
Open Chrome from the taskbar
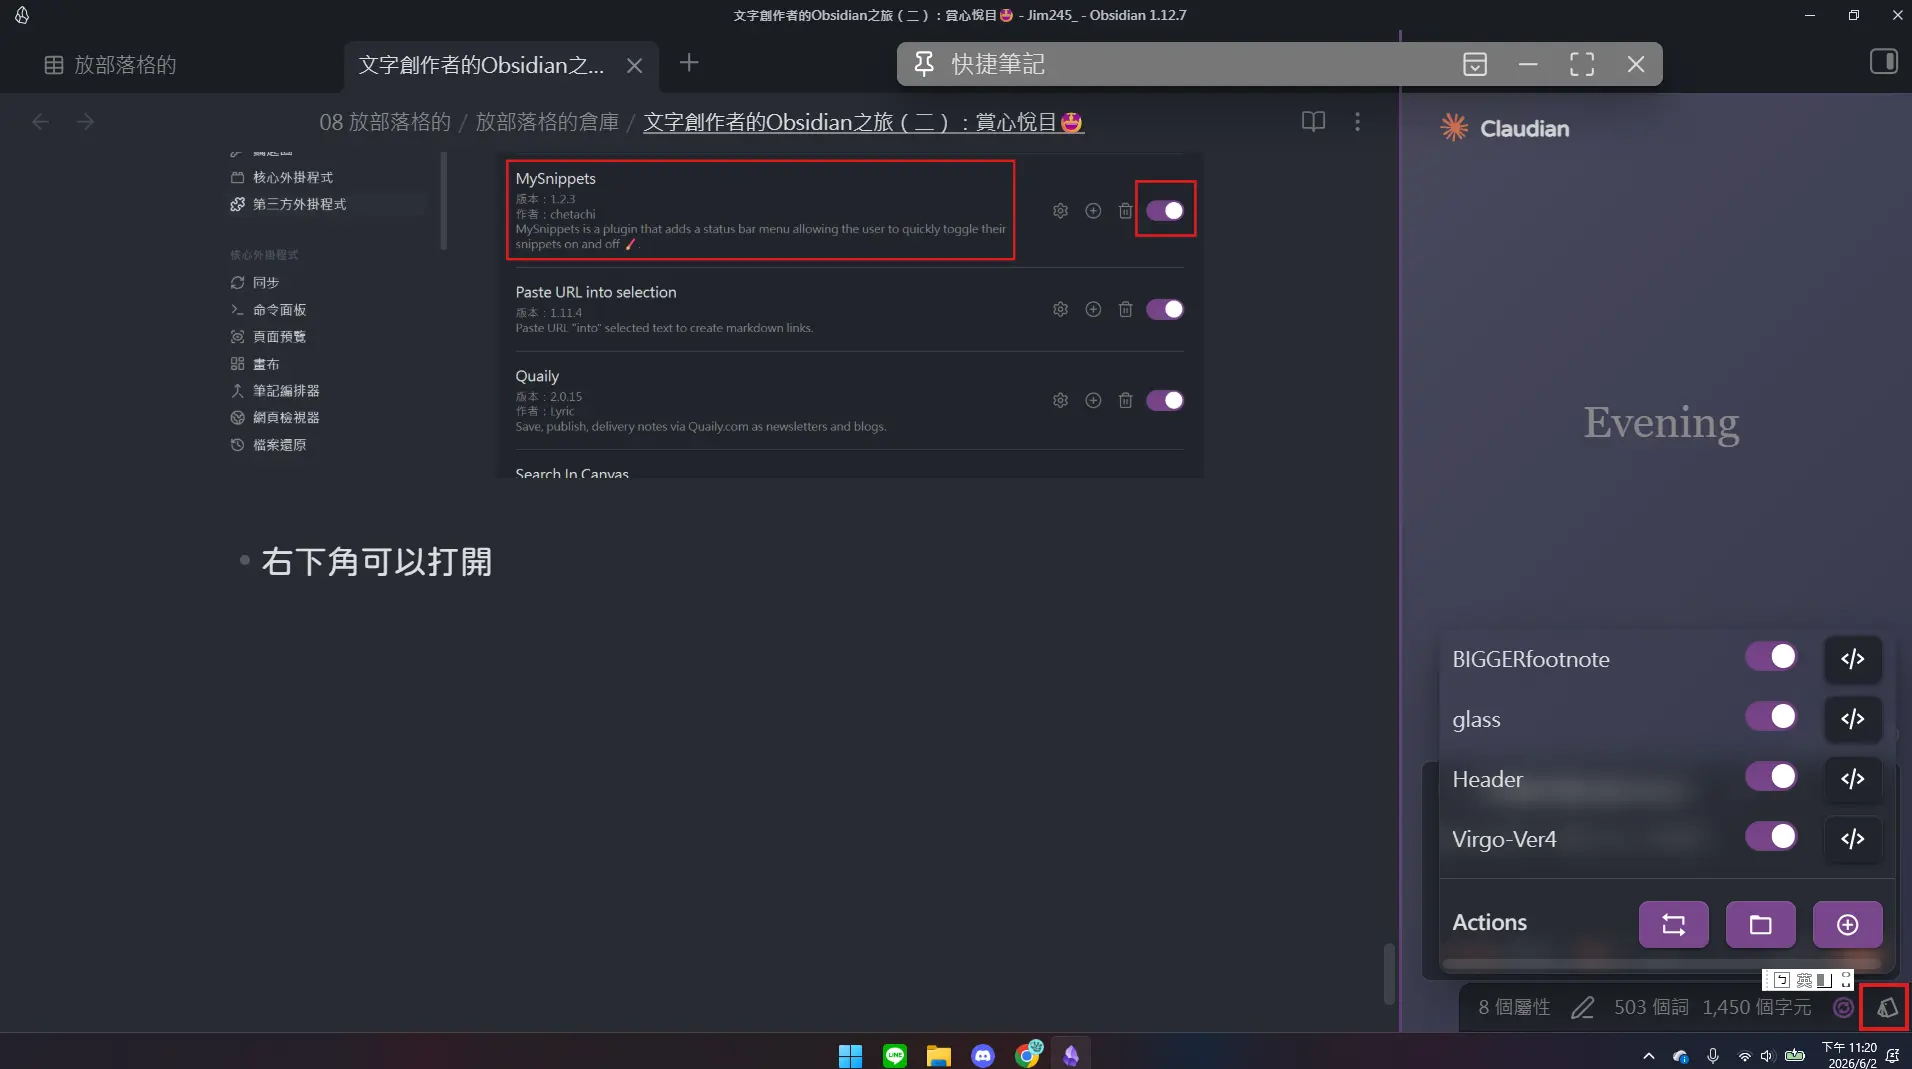(1028, 1054)
